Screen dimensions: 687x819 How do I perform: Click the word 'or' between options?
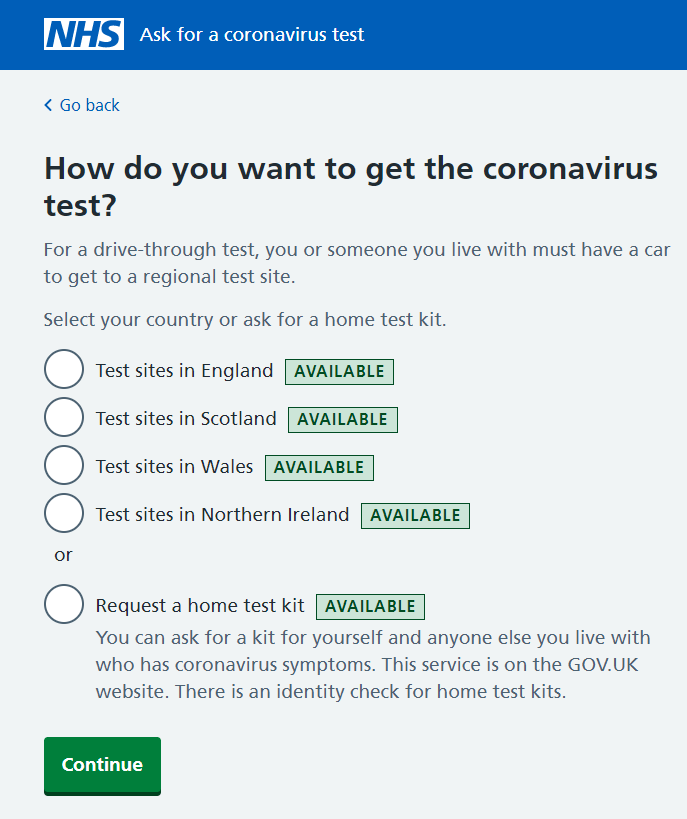(x=63, y=555)
